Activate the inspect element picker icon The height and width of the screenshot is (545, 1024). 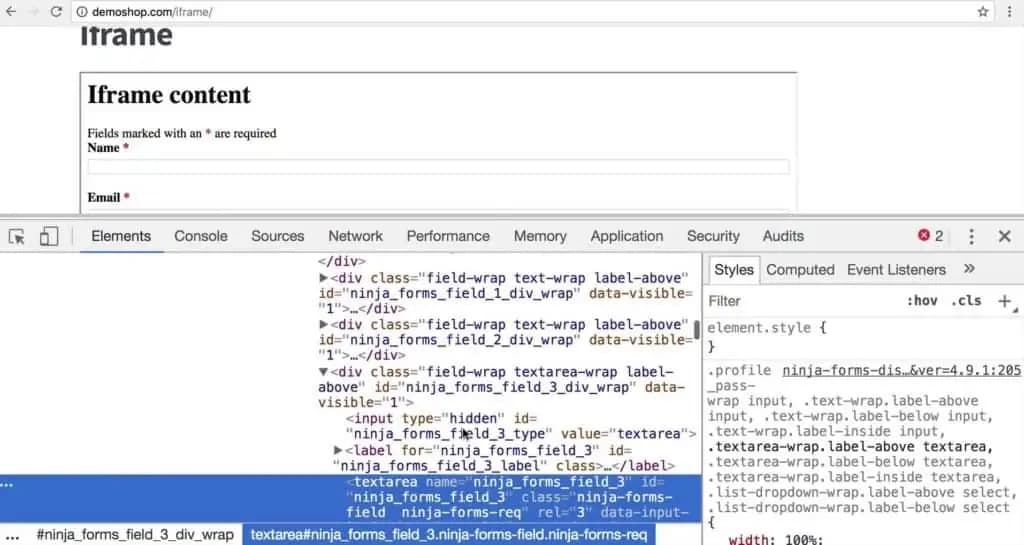(x=17, y=236)
